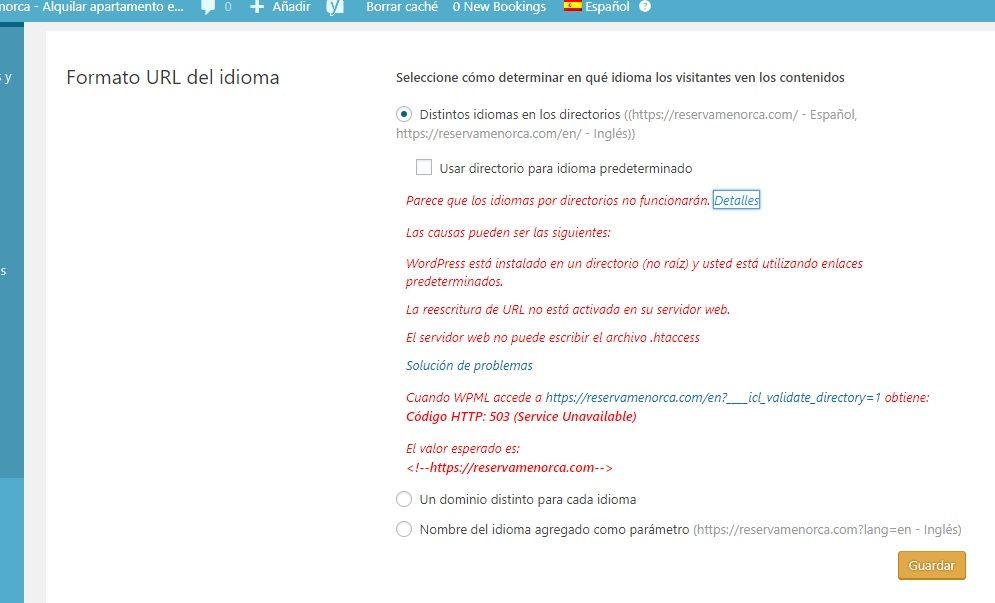Screen dimensions: 995x603
Task: Select 'Distintos idiomas en los directorios' radio
Action: coord(404,114)
